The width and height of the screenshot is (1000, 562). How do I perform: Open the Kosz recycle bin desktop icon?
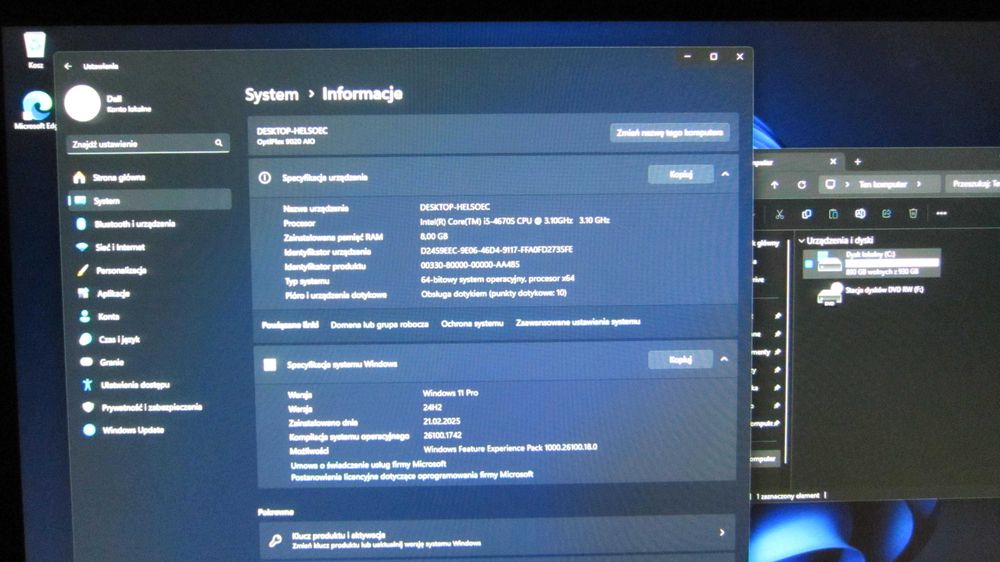(x=34, y=50)
